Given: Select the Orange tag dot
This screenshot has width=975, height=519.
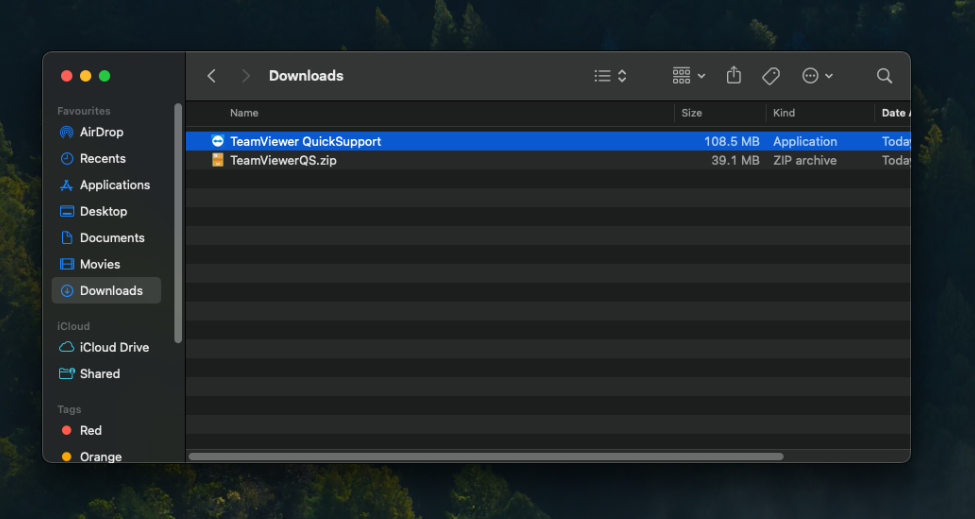Looking at the screenshot, I should 67,457.
